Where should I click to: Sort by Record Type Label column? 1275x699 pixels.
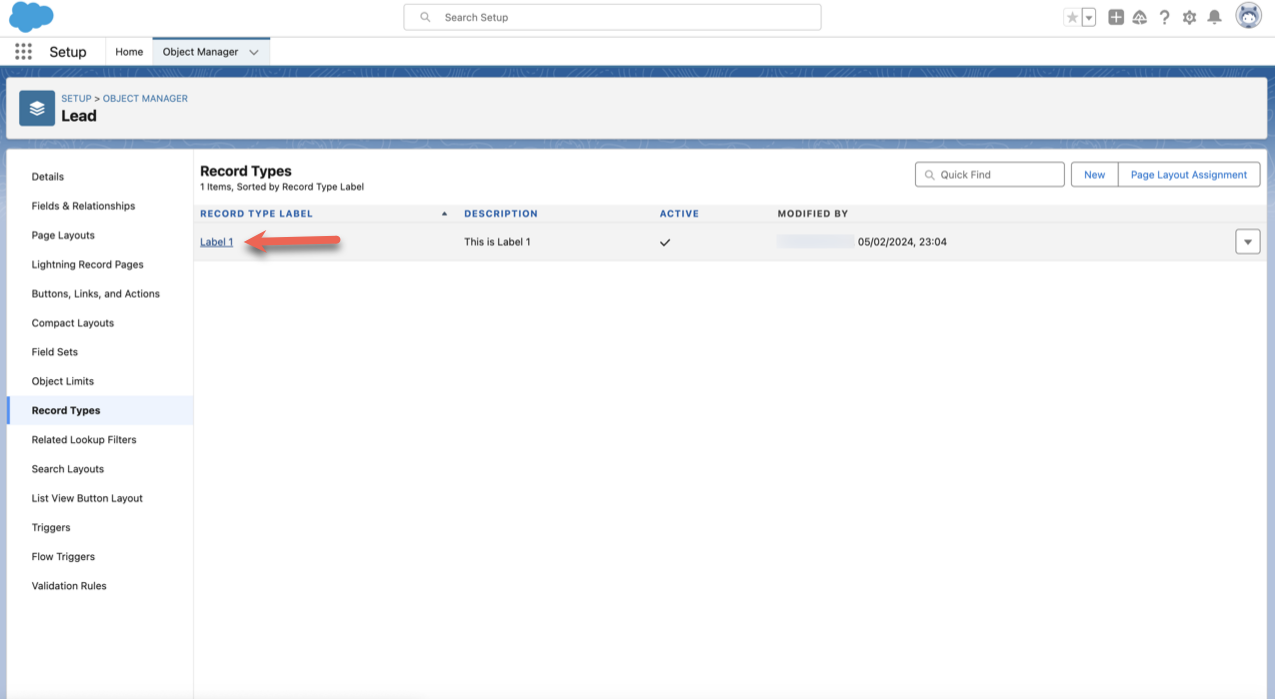tap(256, 214)
